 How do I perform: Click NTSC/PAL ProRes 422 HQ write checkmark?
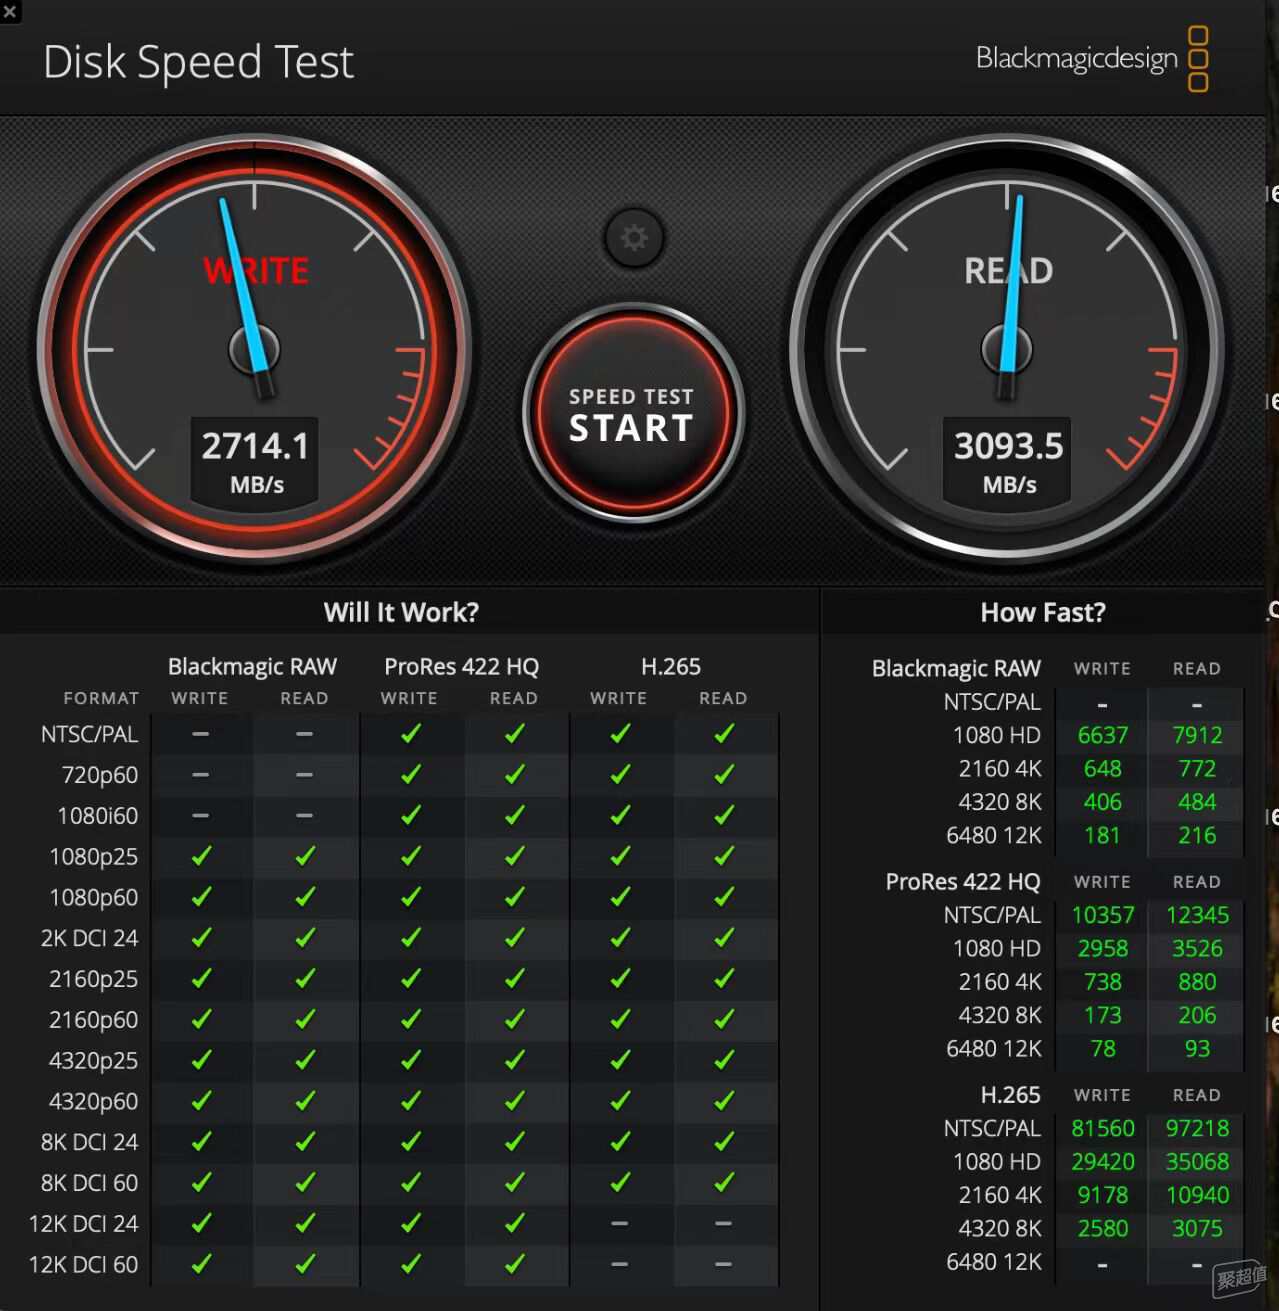410,734
